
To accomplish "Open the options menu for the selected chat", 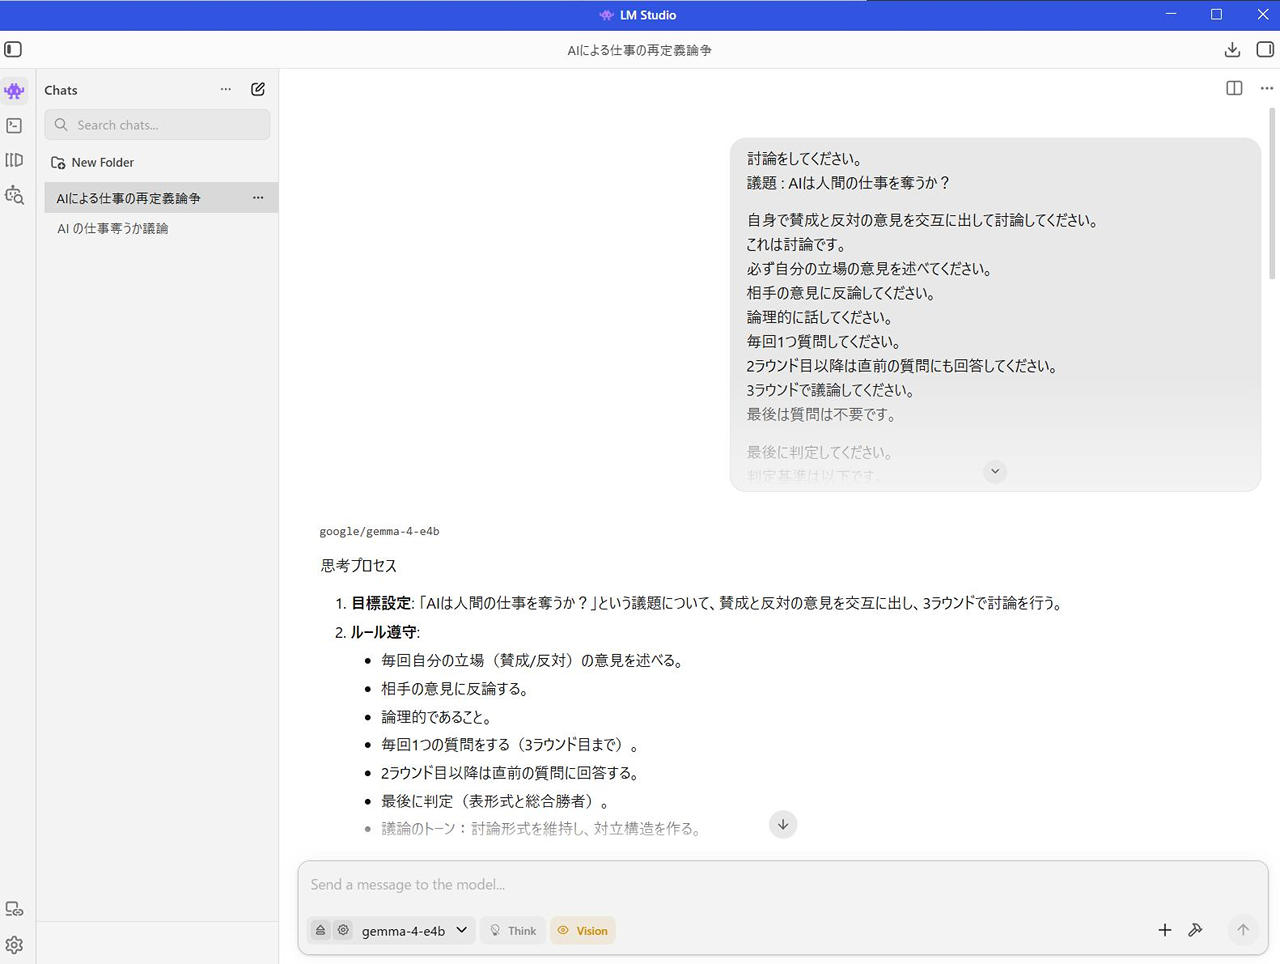I will coord(258,198).
